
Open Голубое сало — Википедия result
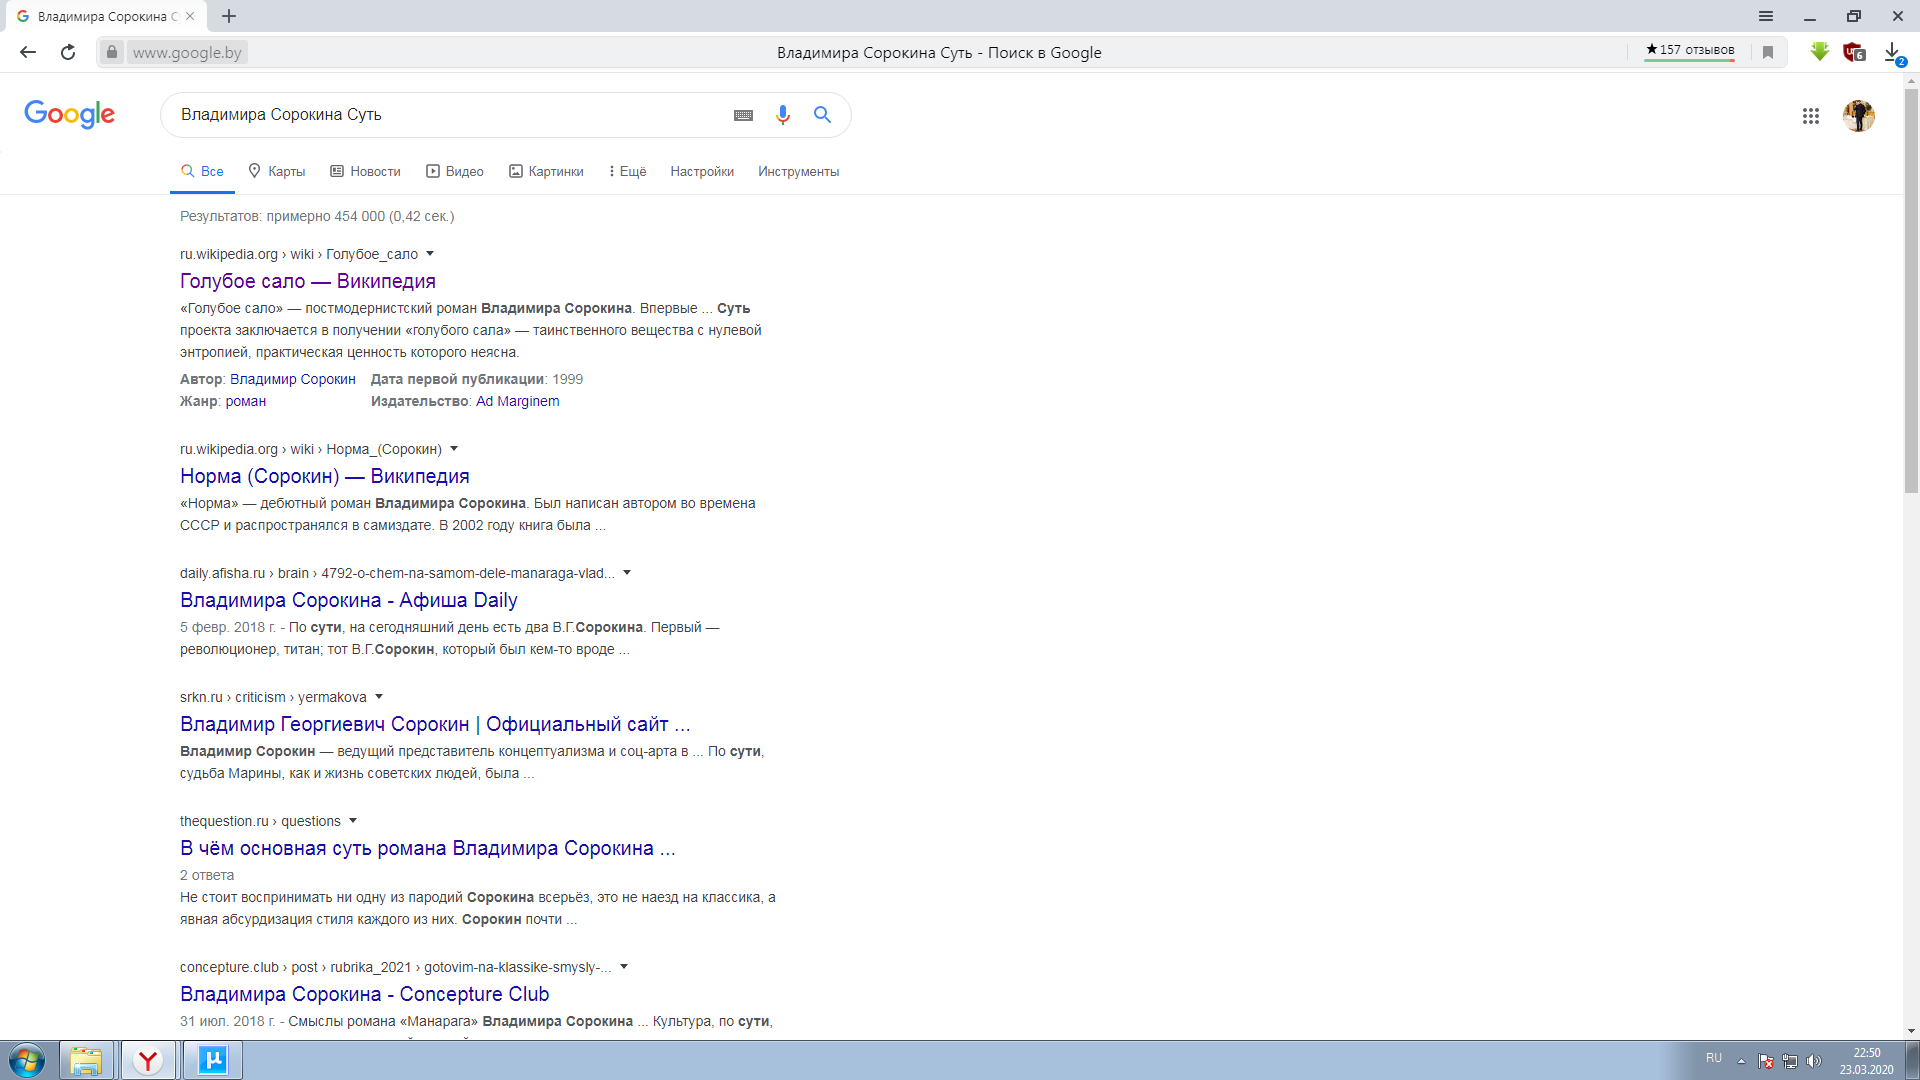pyautogui.click(x=308, y=281)
